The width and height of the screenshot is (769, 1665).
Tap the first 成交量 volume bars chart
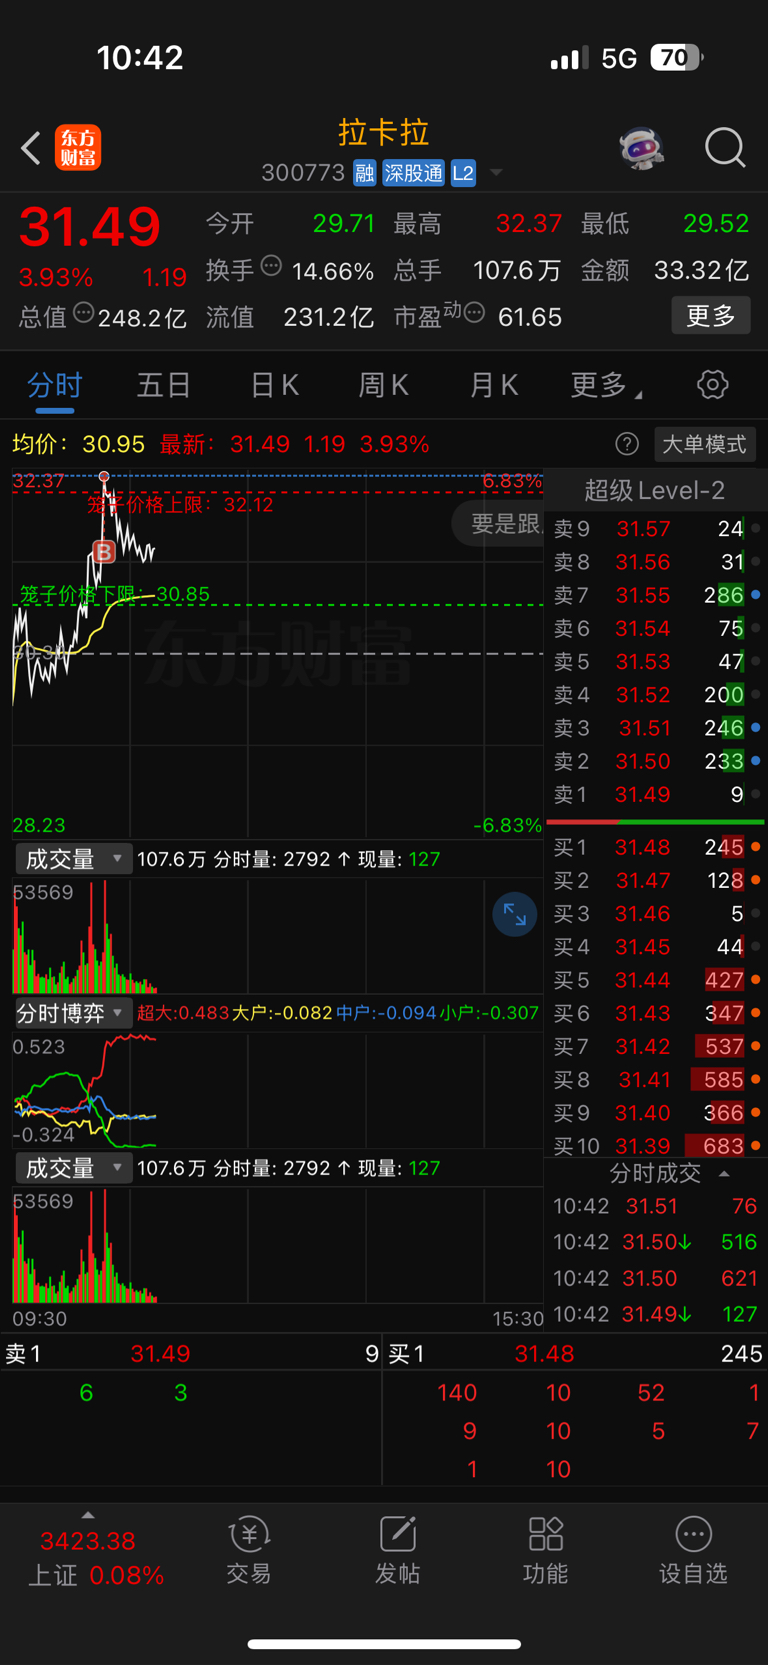[x=278, y=936]
